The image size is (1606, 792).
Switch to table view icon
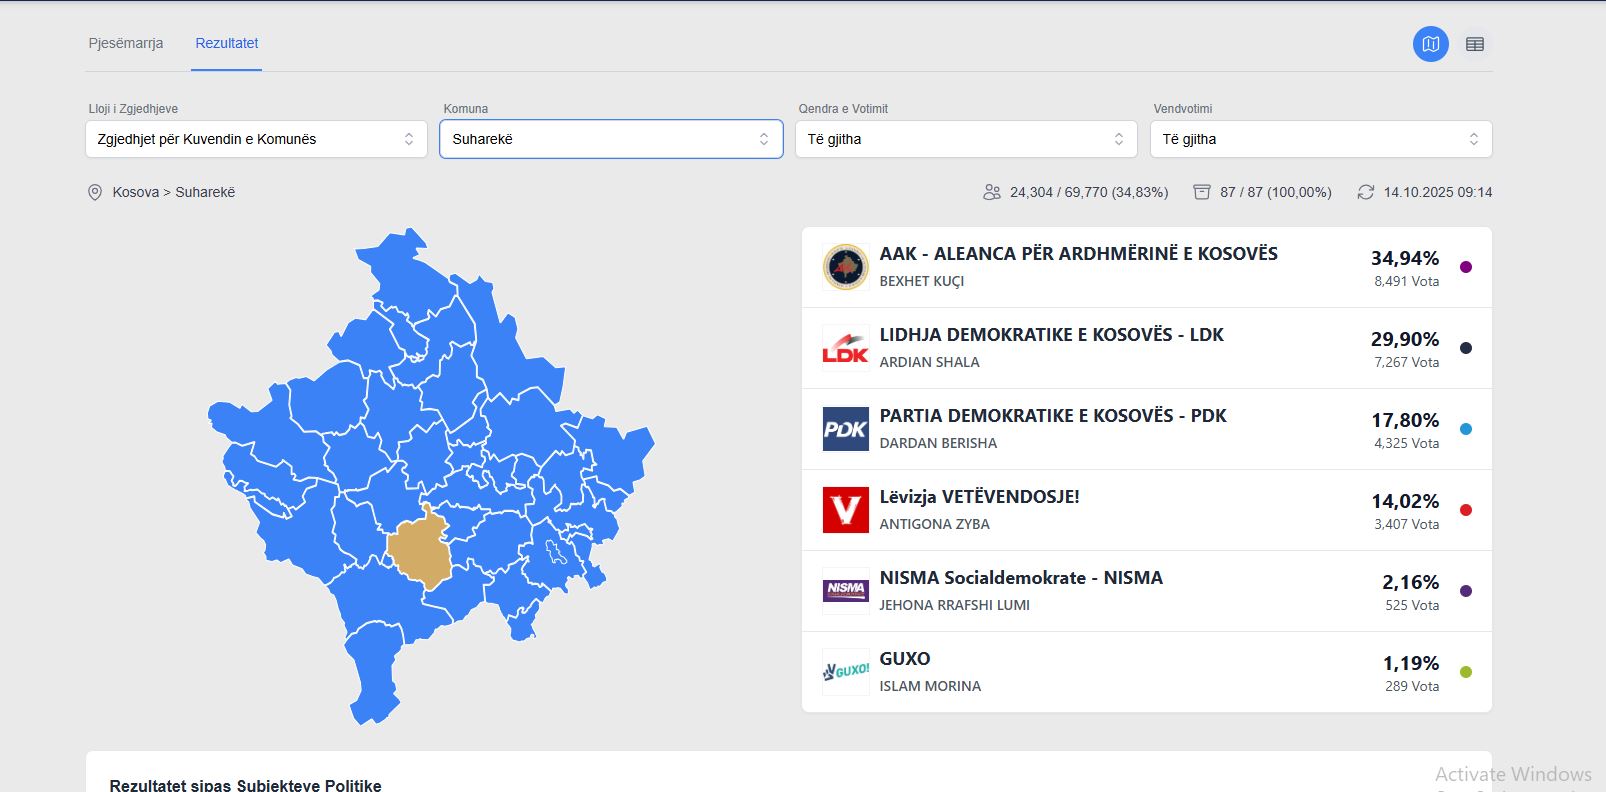pos(1474,44)
